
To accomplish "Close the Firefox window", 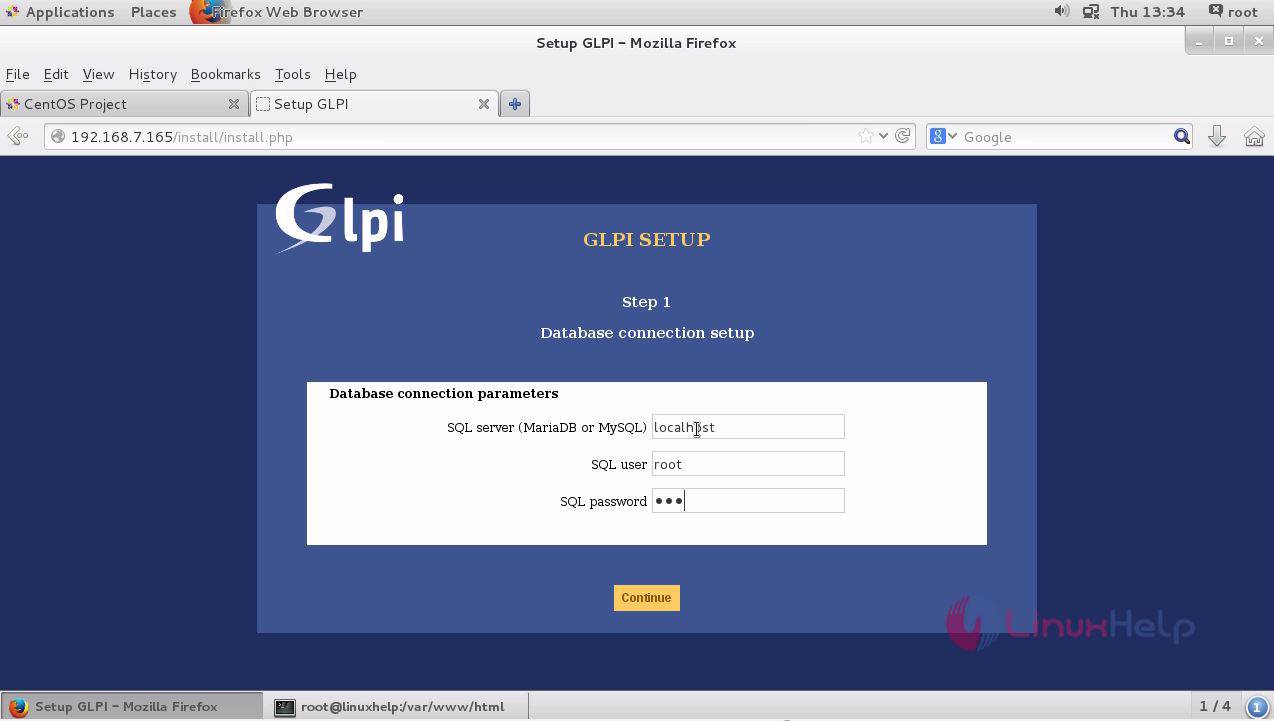I will (1259, 42).
